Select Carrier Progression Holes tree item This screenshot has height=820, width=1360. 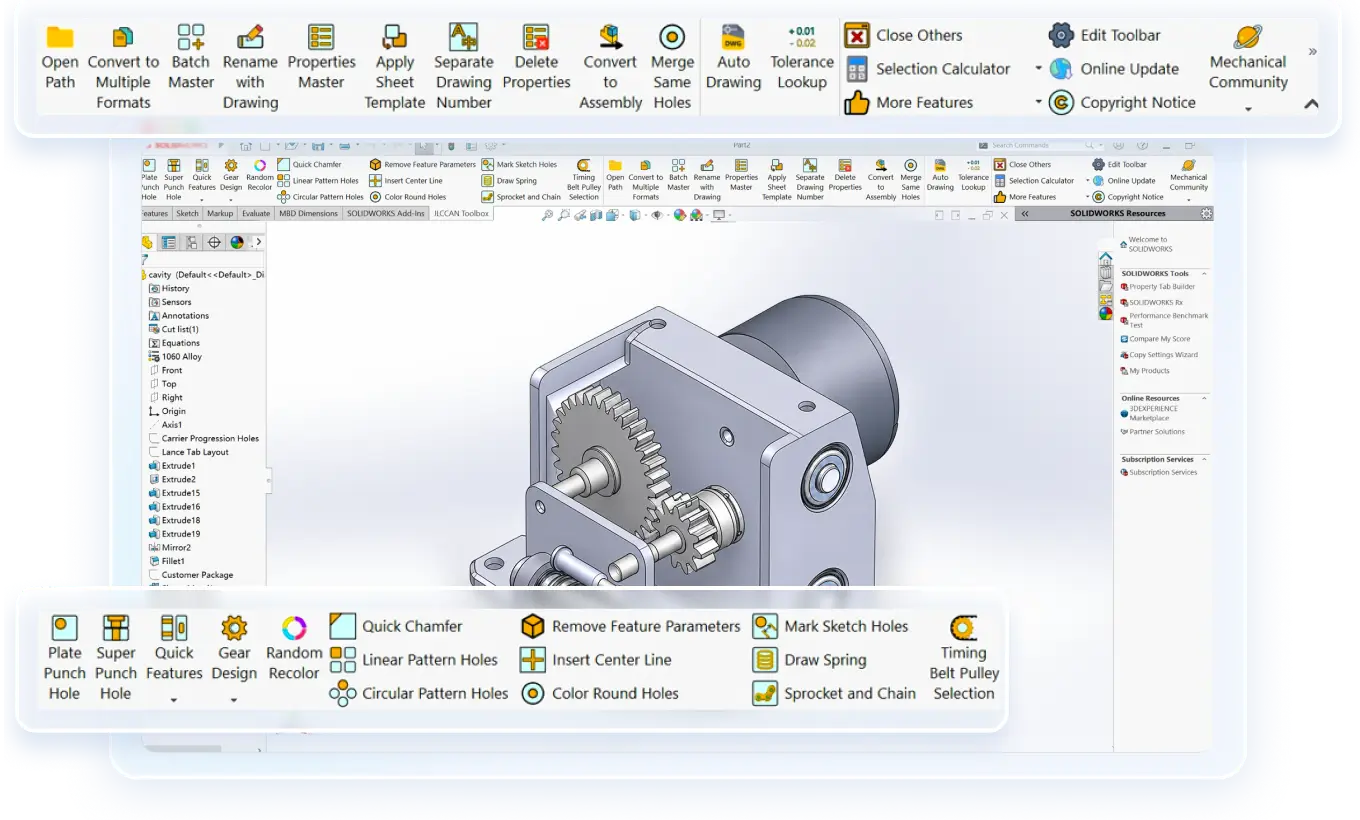203,438
